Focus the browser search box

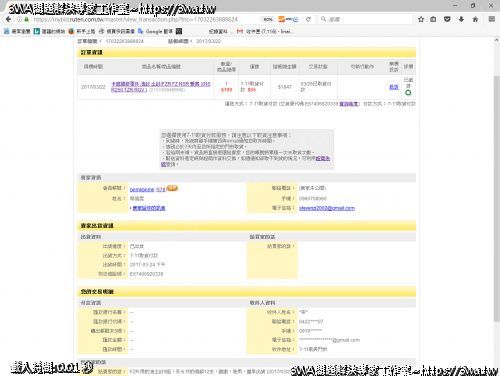point(365,19)
